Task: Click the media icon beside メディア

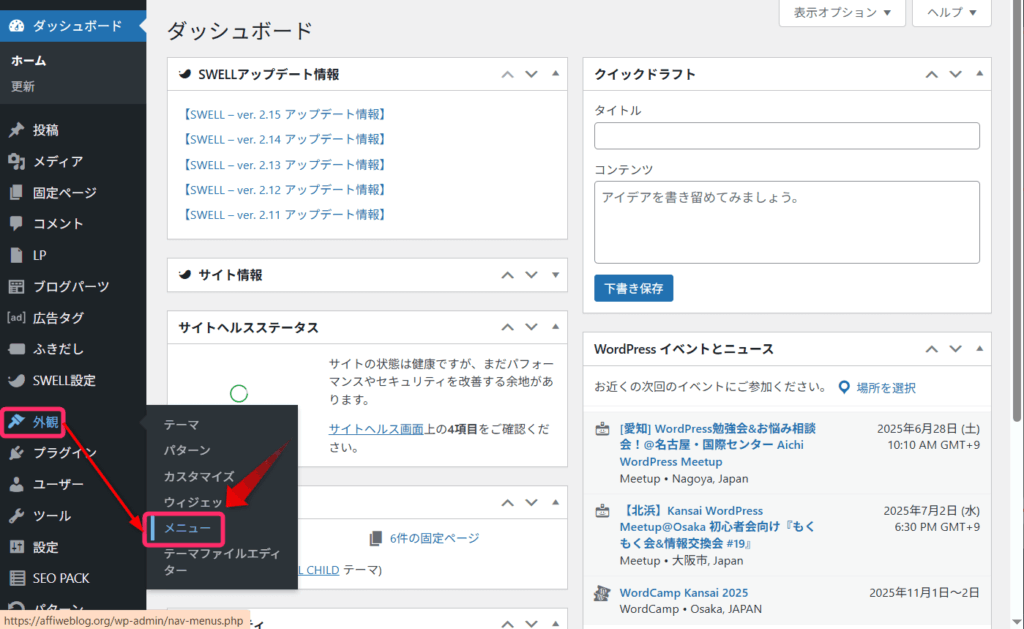Action: point(17,161)
